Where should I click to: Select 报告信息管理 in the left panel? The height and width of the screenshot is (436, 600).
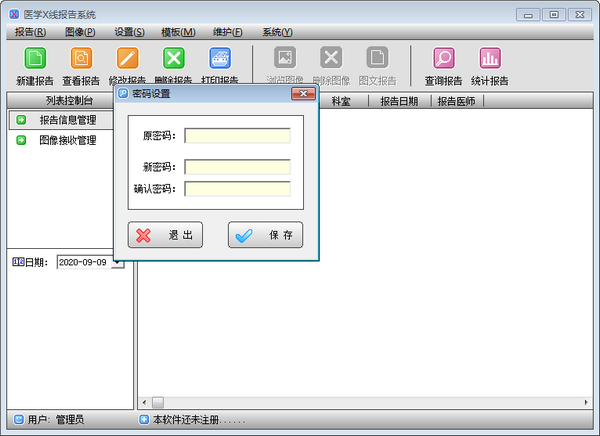click(67, 120)
